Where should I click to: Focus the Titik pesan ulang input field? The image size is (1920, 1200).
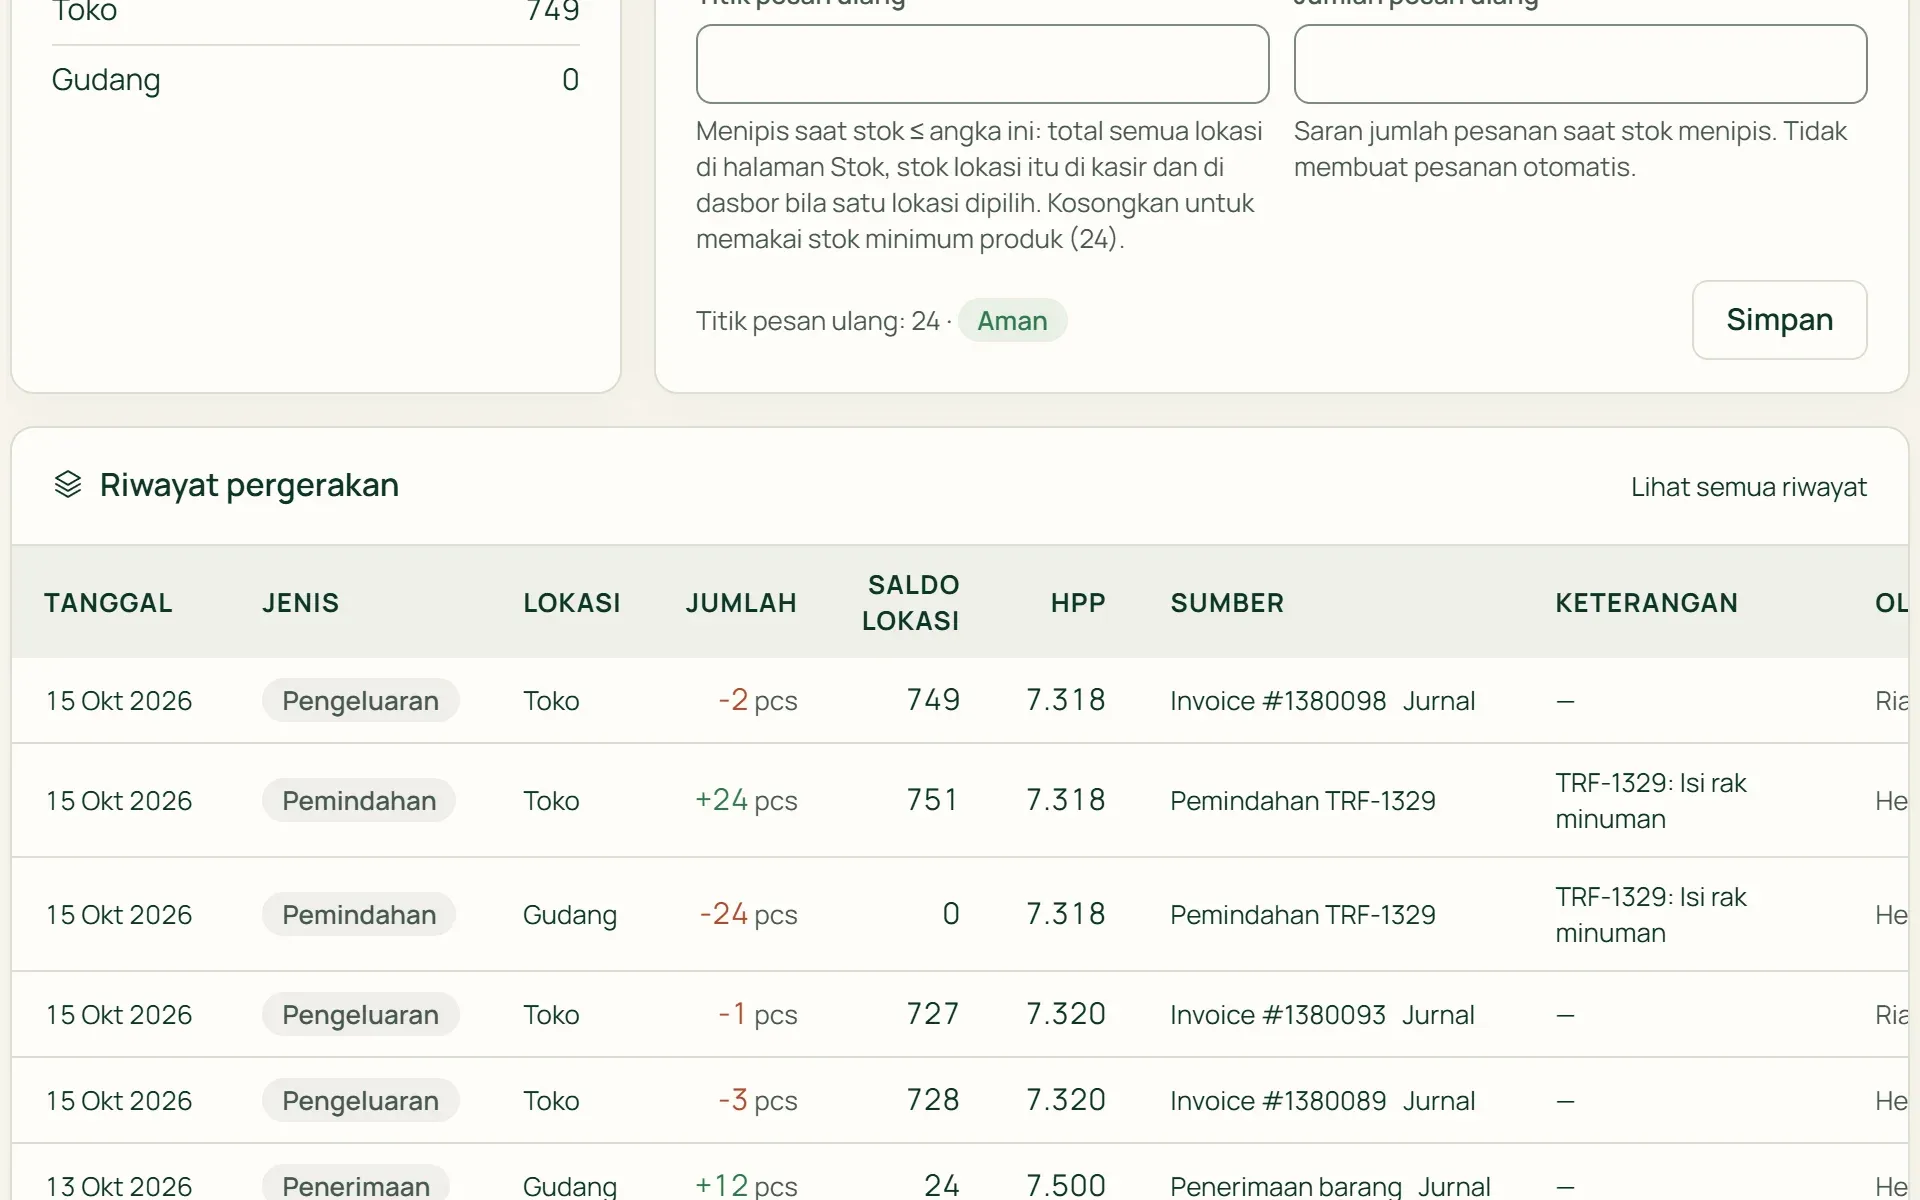pos(982,64)
